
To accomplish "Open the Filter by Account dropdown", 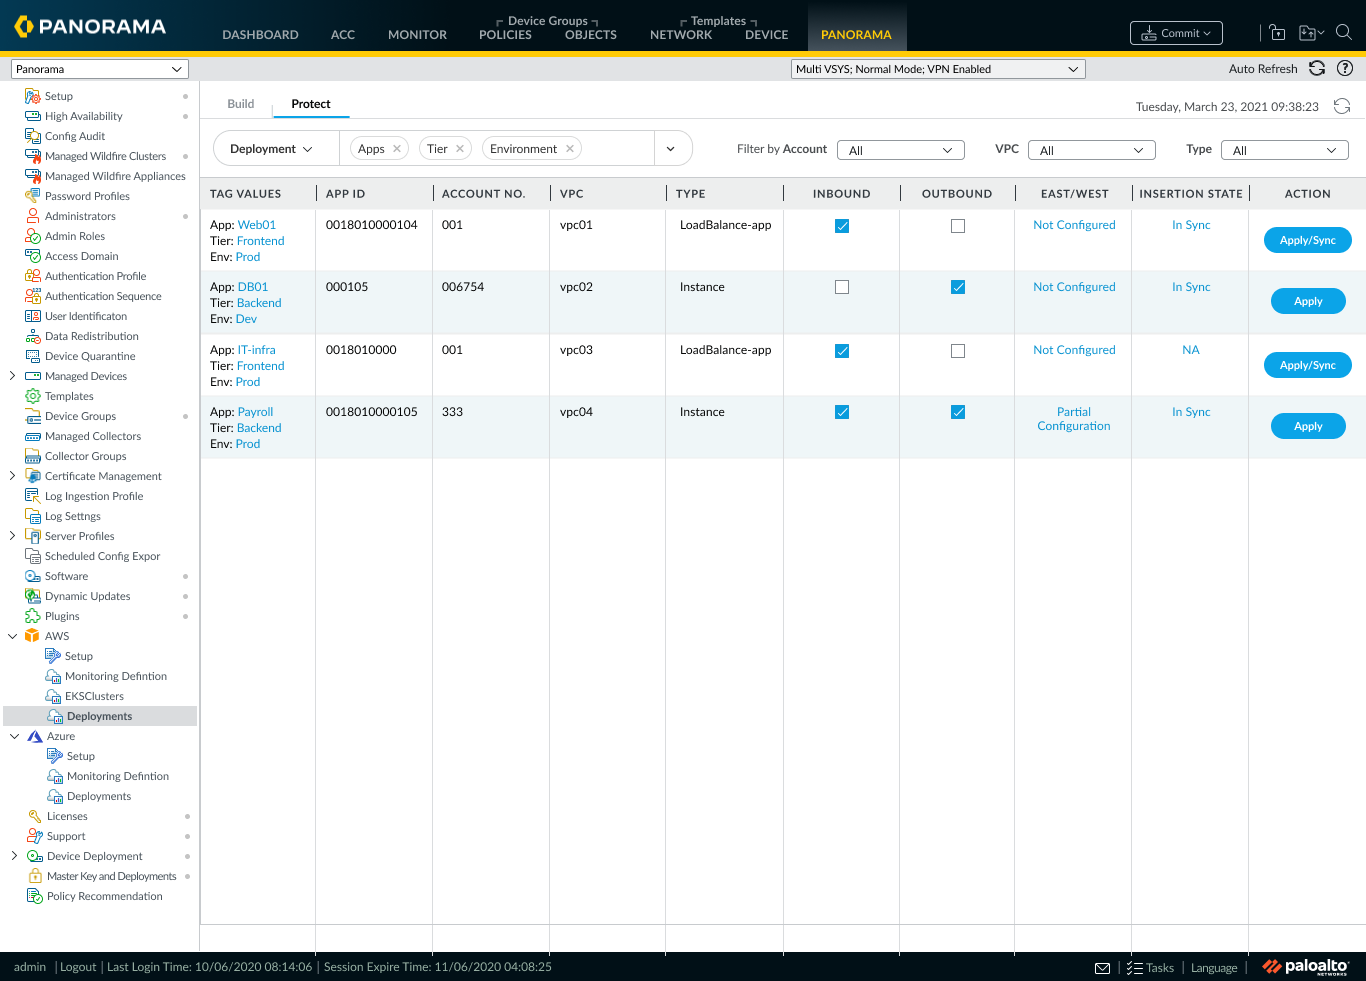I will [x=901, y=150].
